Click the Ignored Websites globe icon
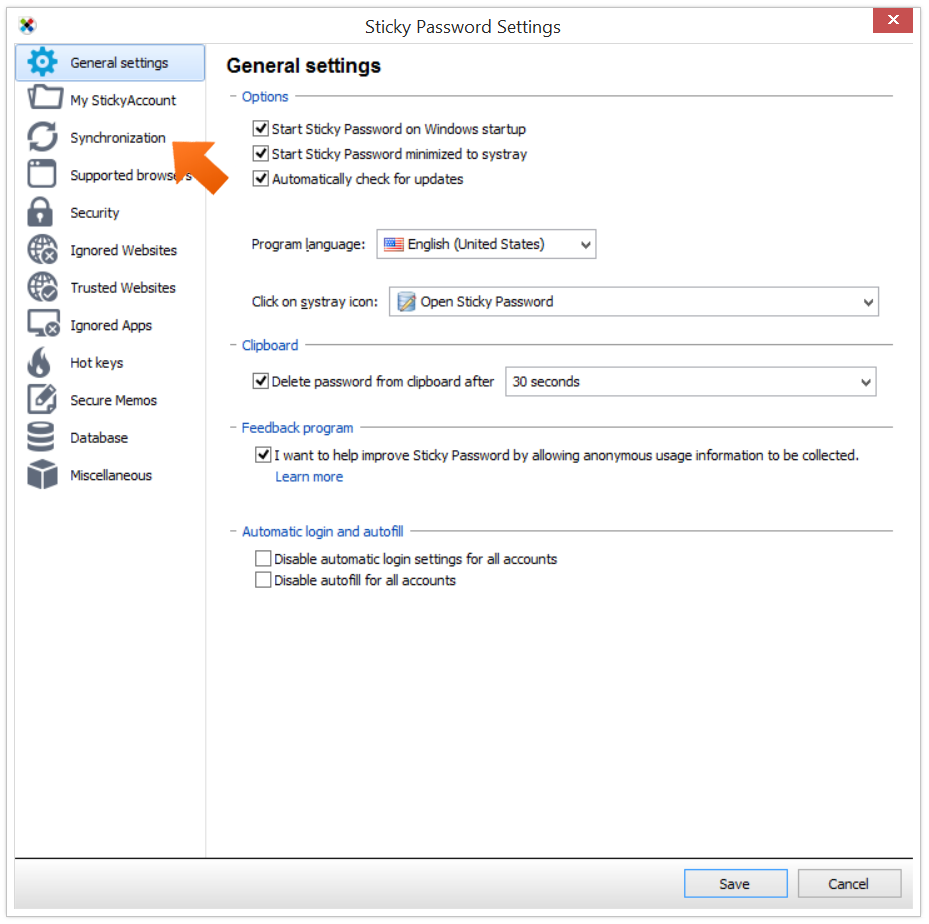The height and width of the screenshot is (924, 929). [x=43, y=249]
